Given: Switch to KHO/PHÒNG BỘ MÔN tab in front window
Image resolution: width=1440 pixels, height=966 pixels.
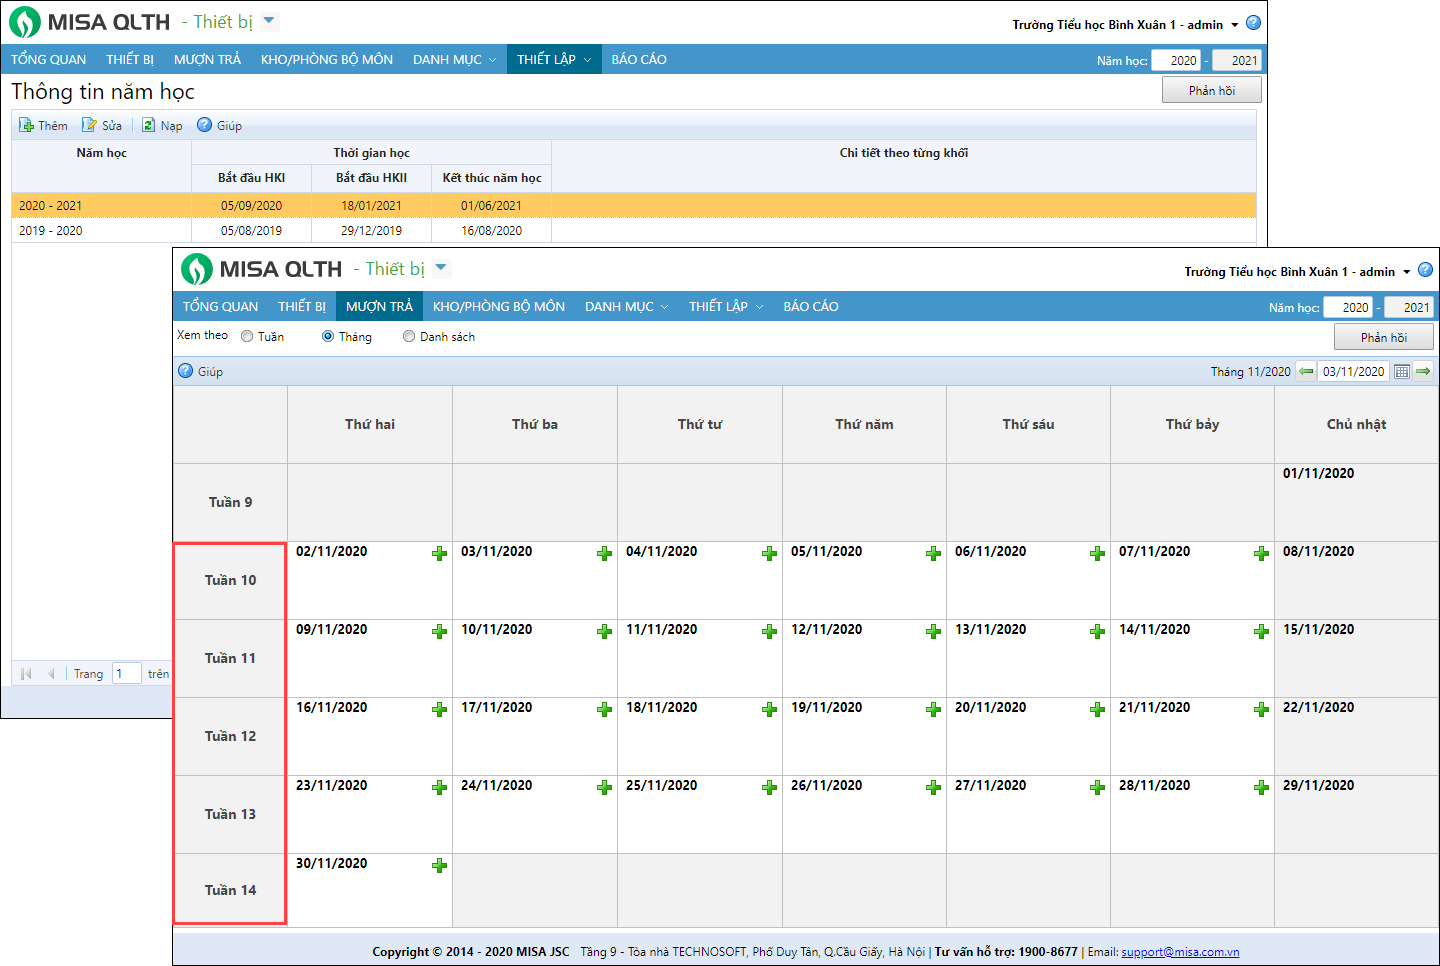Looking at the screenshot, I should [498, 307].
